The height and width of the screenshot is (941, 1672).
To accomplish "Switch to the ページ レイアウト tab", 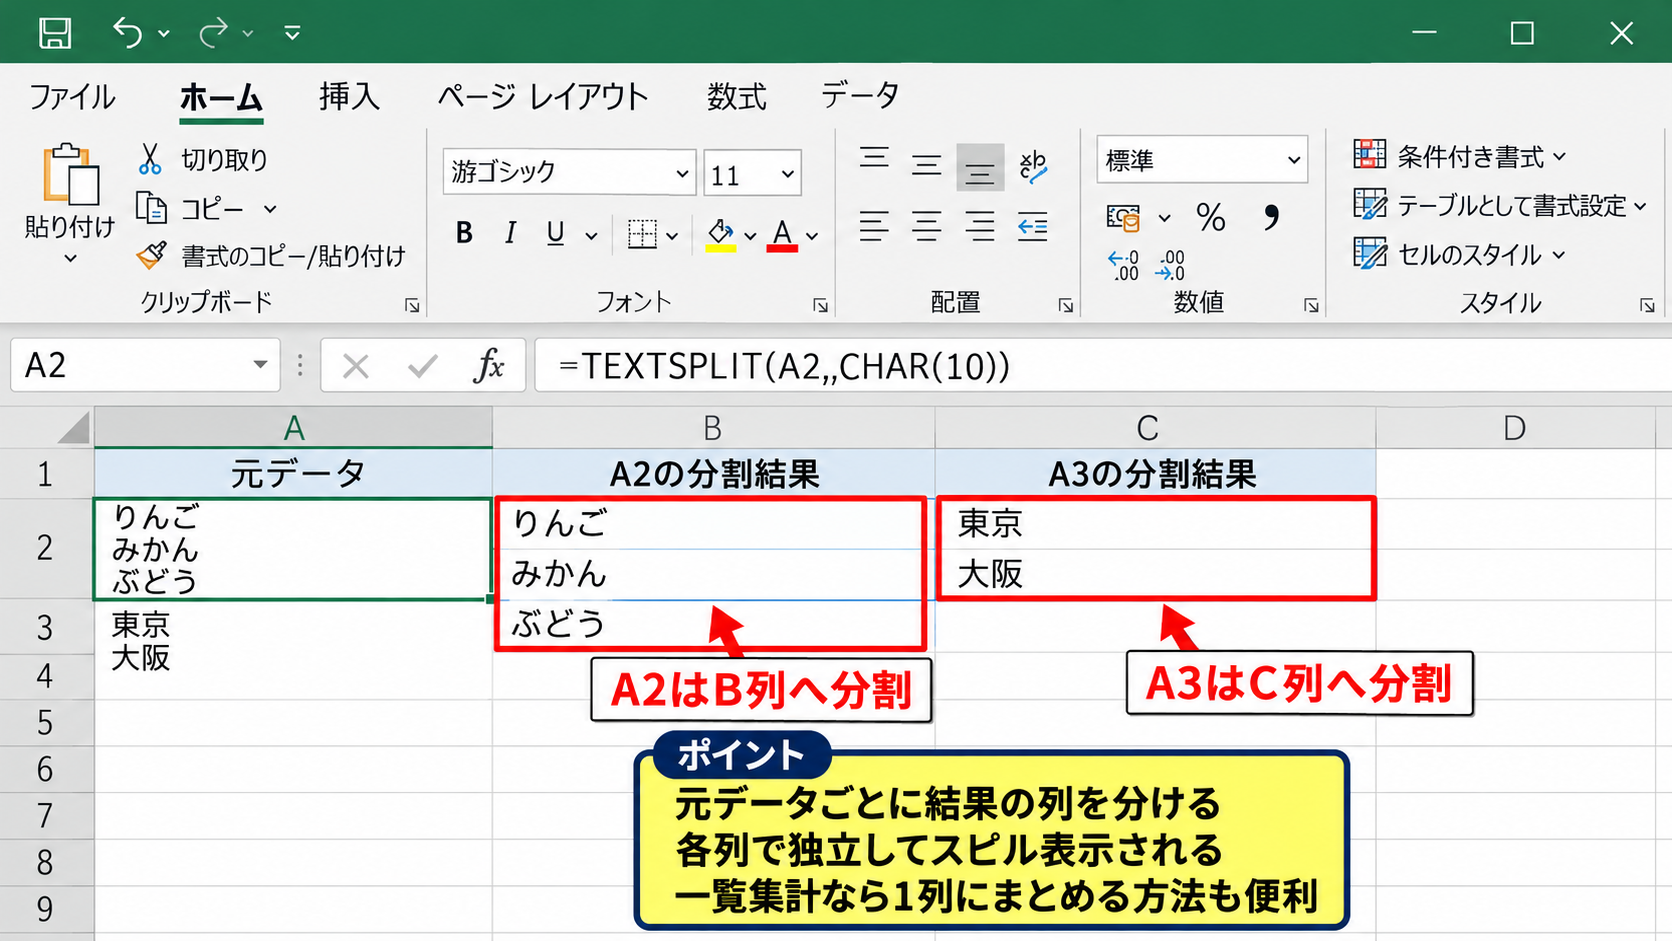I will 543,97.
